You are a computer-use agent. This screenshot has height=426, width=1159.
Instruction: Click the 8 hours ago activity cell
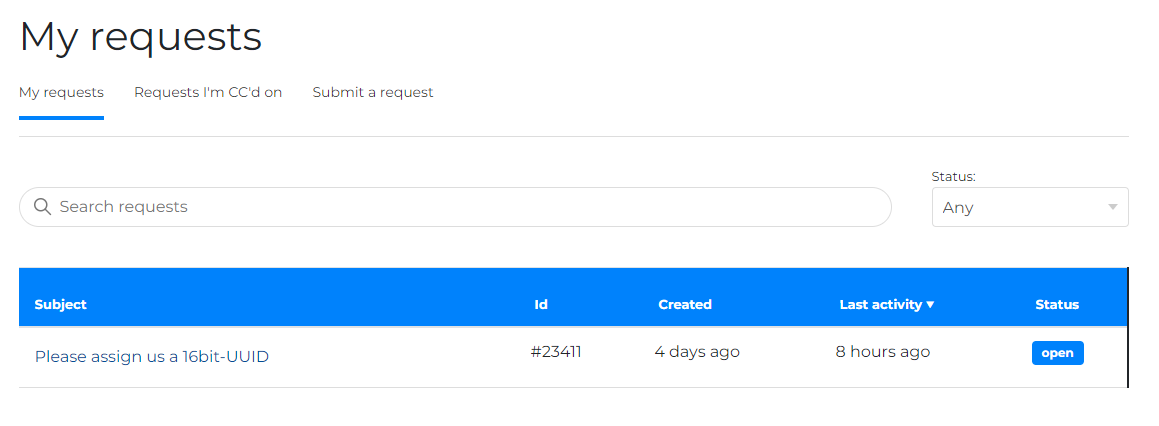[883, 352]
